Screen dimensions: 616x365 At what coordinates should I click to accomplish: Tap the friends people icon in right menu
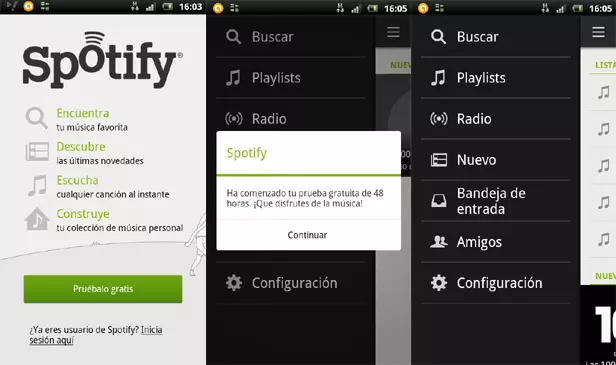point(439,242)
